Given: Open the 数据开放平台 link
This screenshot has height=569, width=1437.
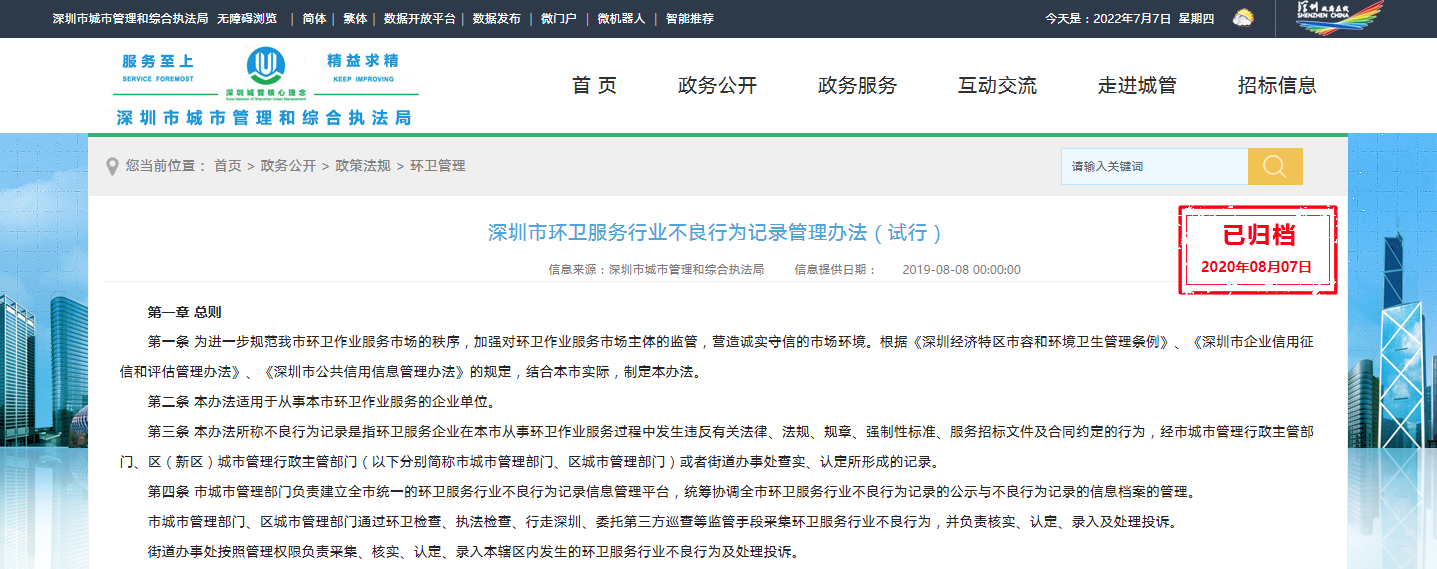Looking at the screenshot, I should (419, 19).
